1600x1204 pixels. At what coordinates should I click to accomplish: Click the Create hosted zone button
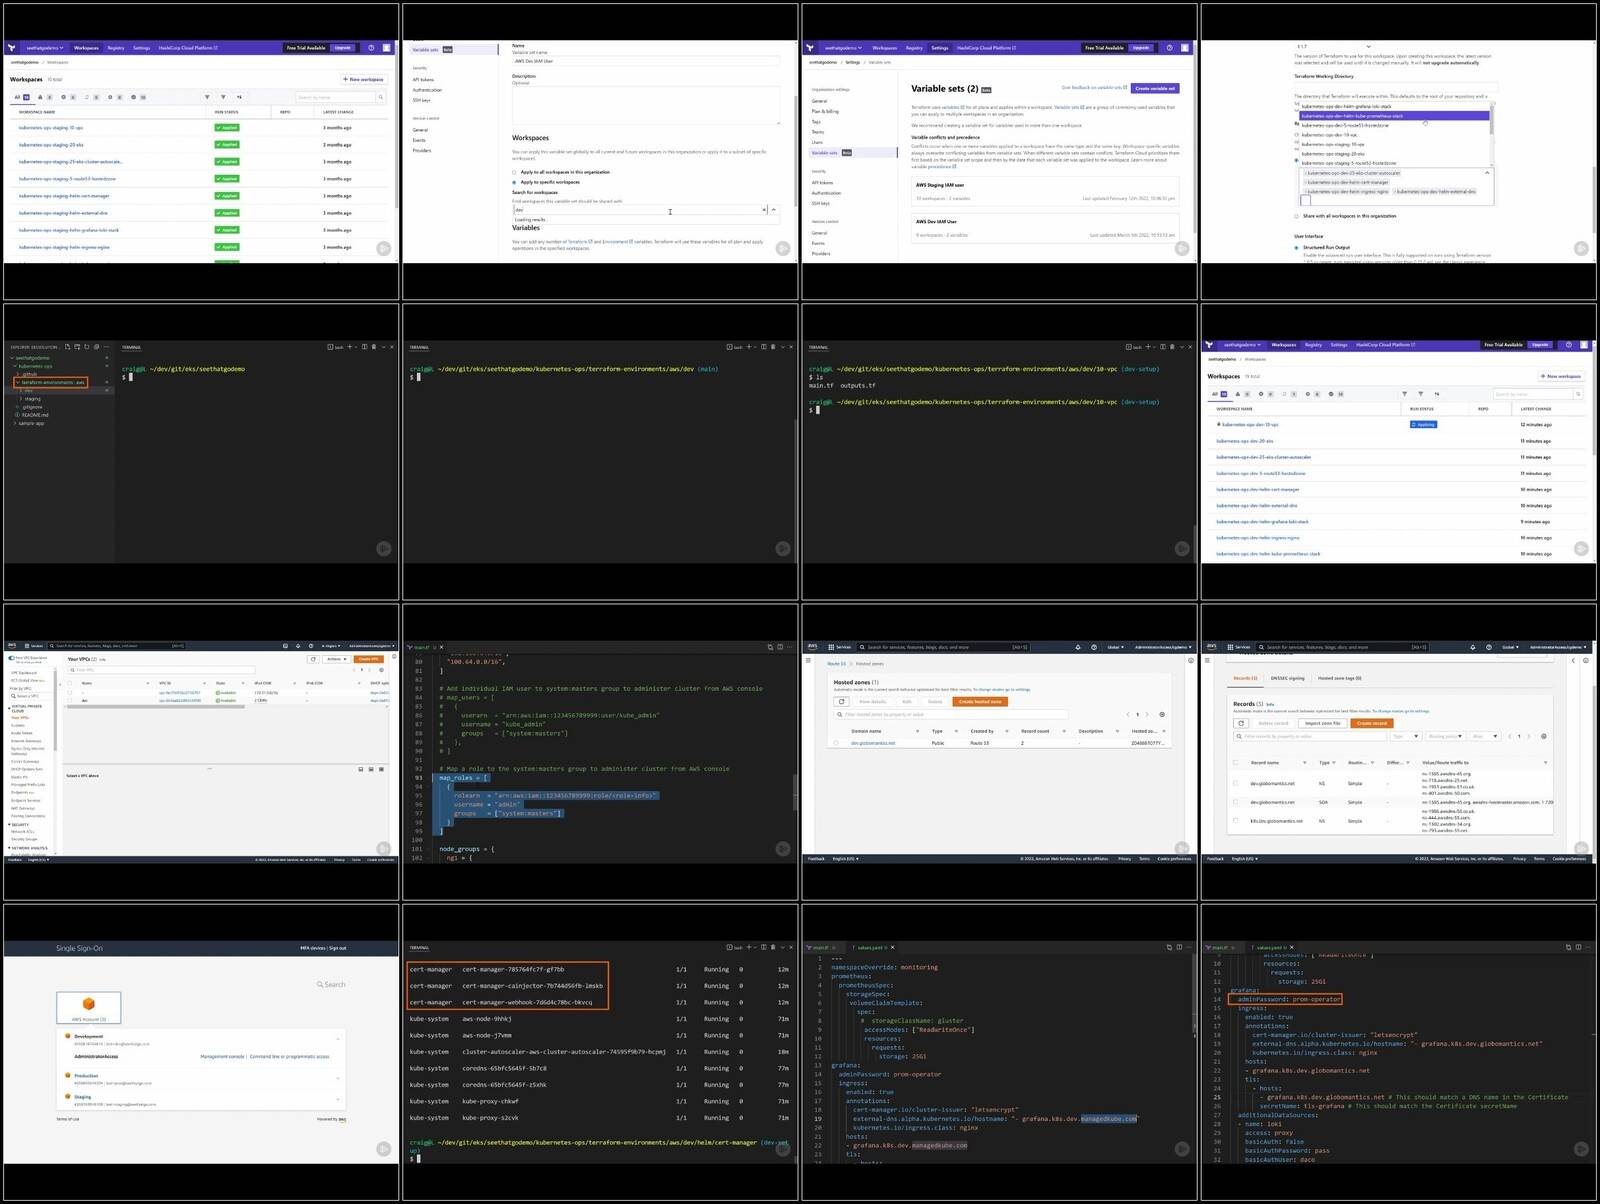(980, 701)
